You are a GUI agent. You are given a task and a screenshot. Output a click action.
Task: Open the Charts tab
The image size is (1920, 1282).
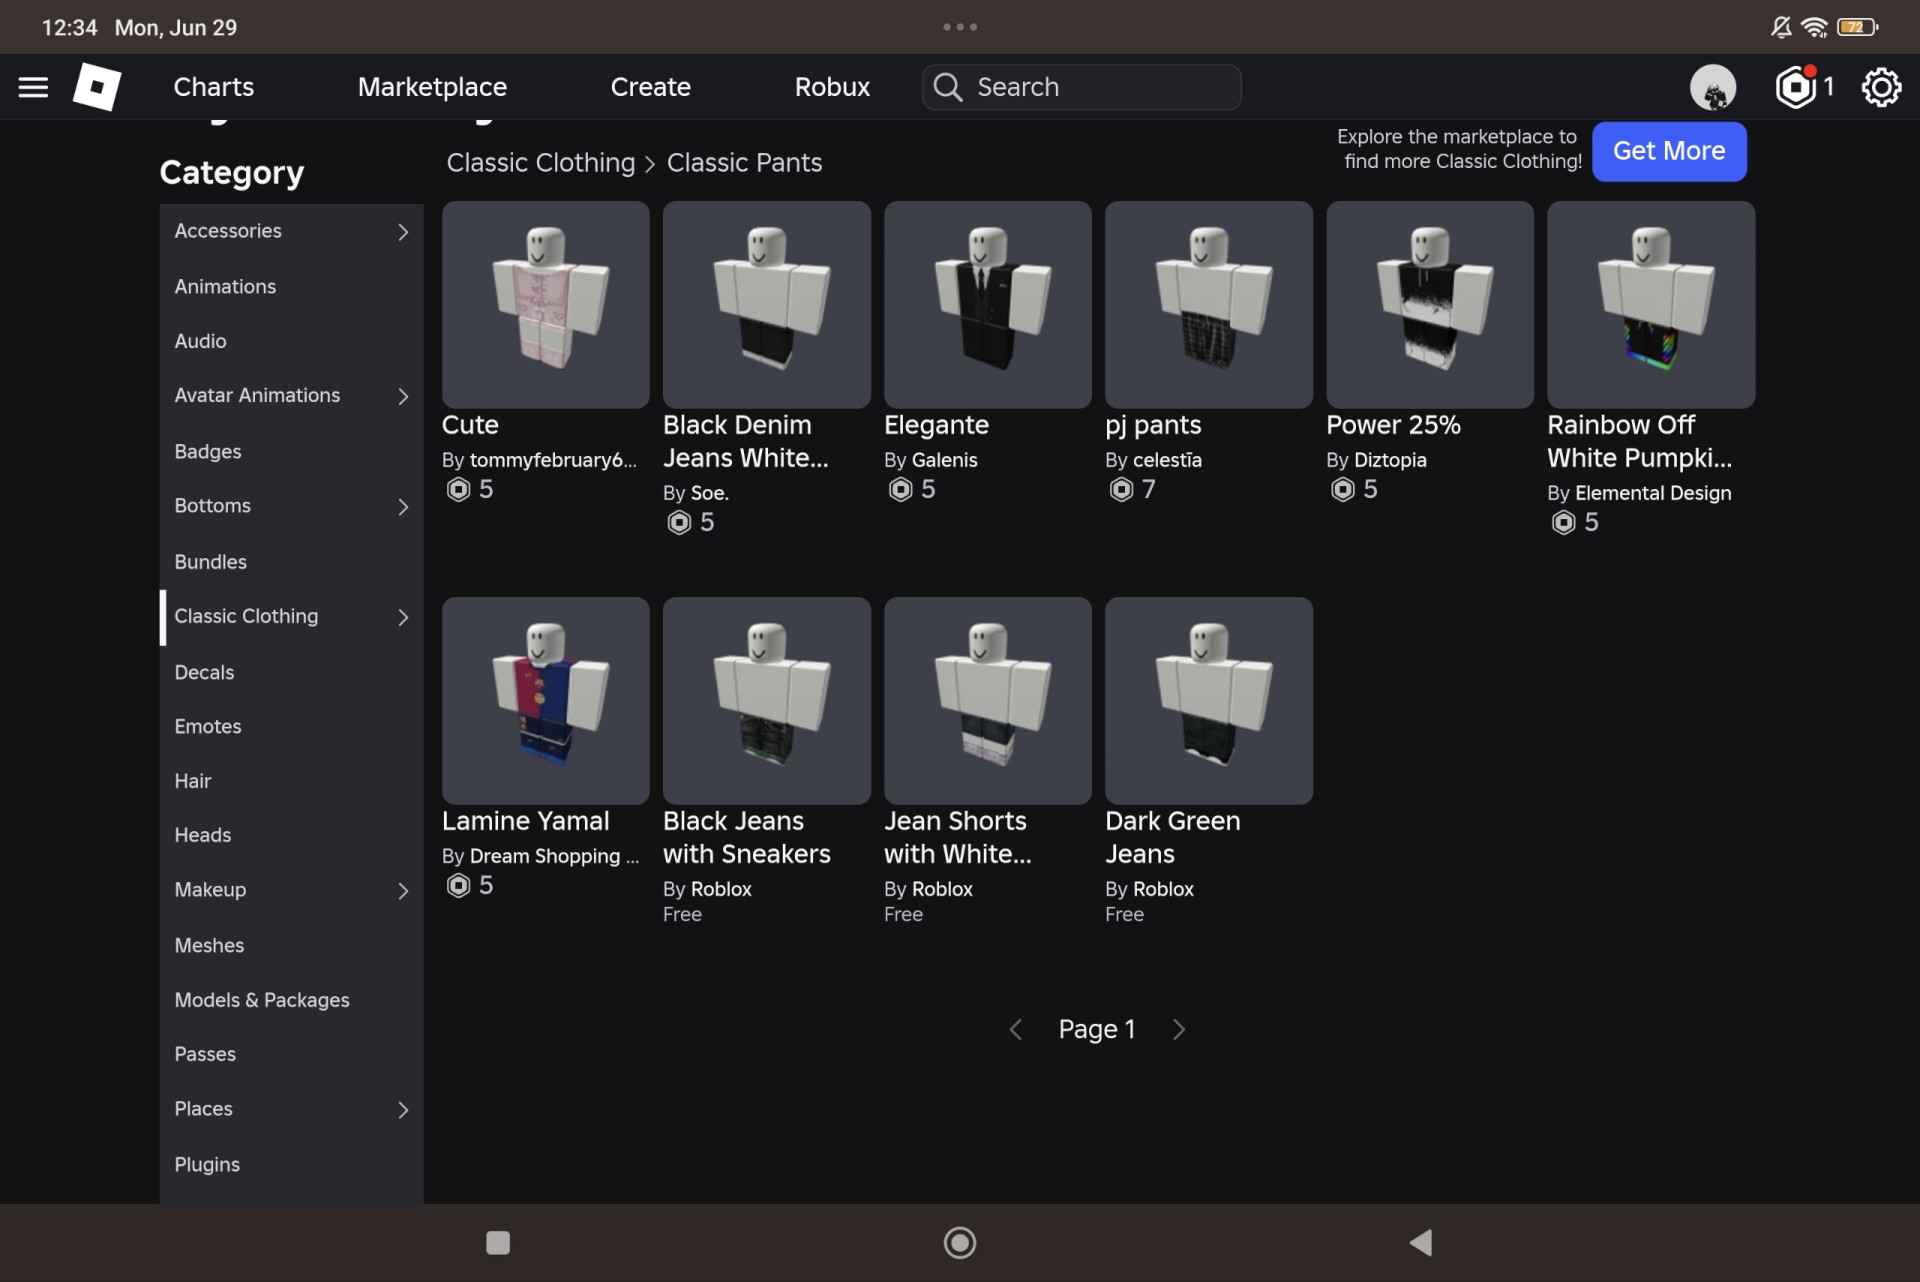tap(213, 87)
